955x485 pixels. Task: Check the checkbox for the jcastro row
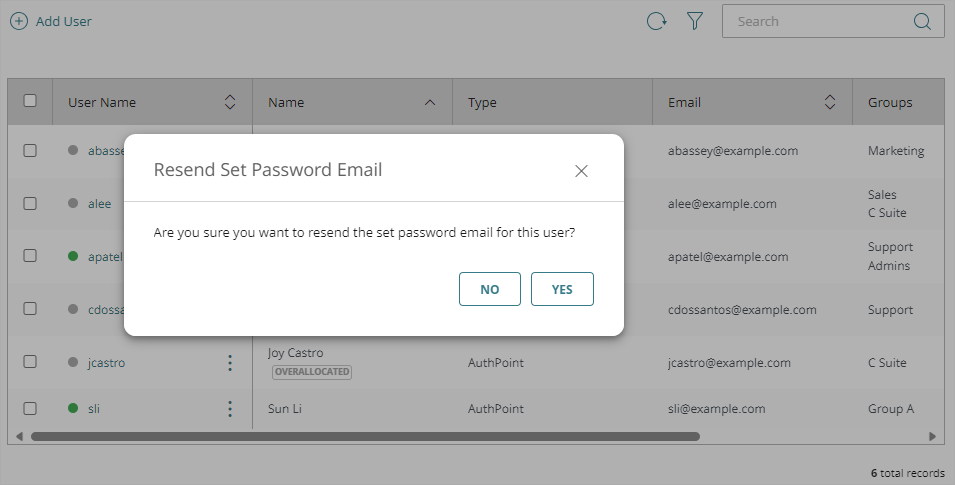pos(30,362)
